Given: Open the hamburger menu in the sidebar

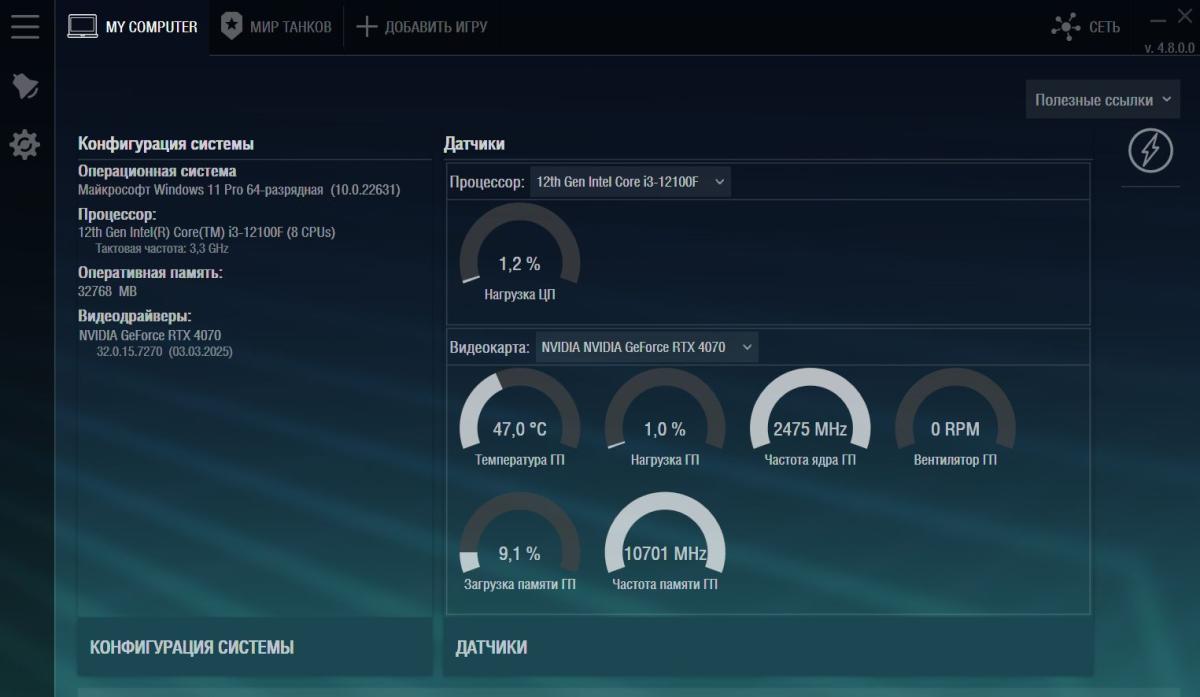Looking at the screenshot, I should [x=25, y=27].
